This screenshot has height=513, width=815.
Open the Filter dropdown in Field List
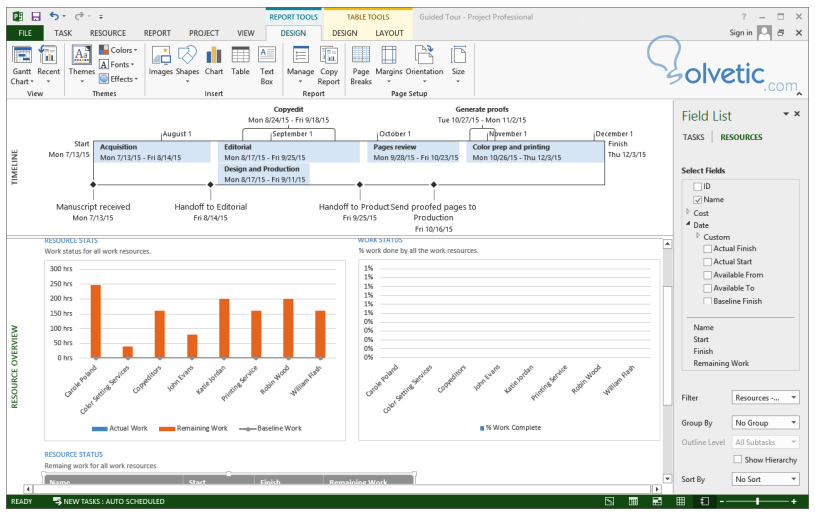coord(765,398)
